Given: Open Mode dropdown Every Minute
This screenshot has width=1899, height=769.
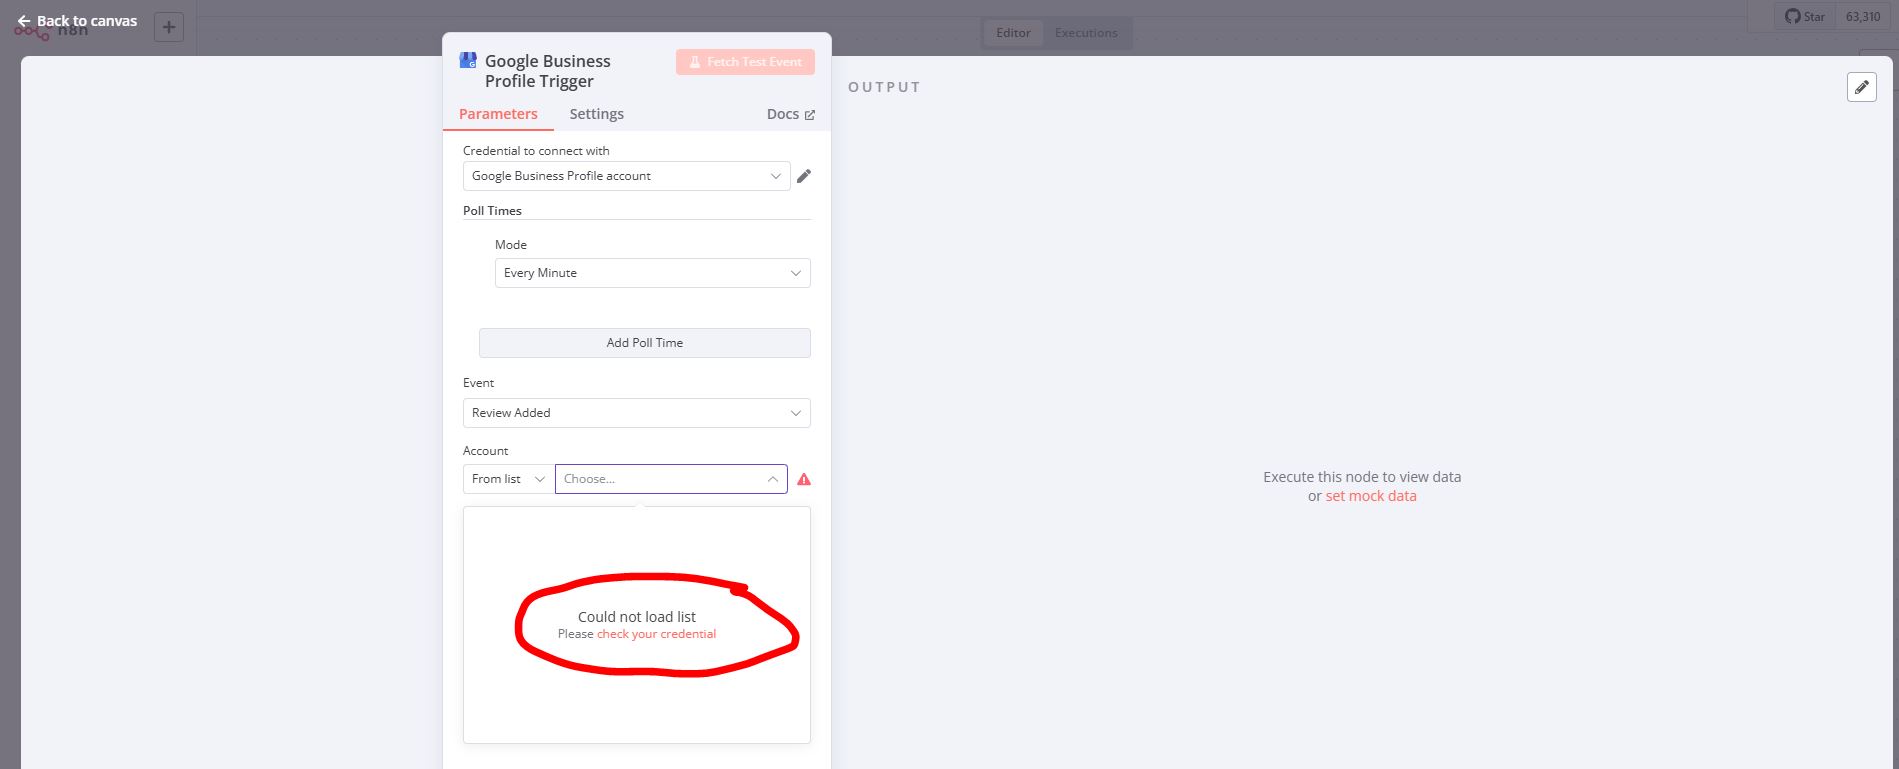Looking at the screenshot, I should coord(652,273).
